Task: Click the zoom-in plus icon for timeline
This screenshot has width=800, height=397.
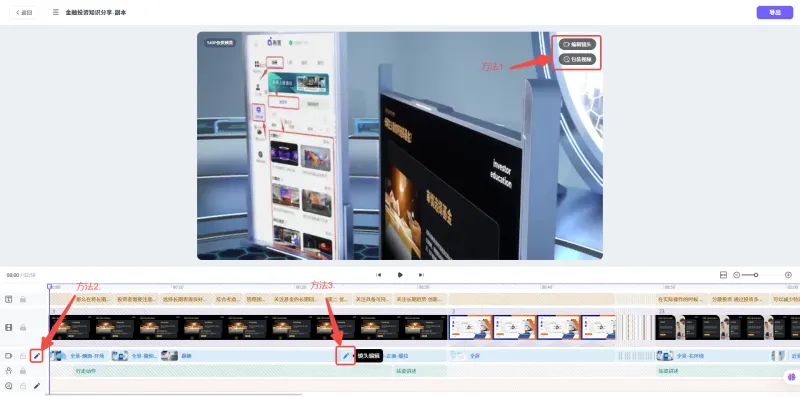Action: (788, 275)
